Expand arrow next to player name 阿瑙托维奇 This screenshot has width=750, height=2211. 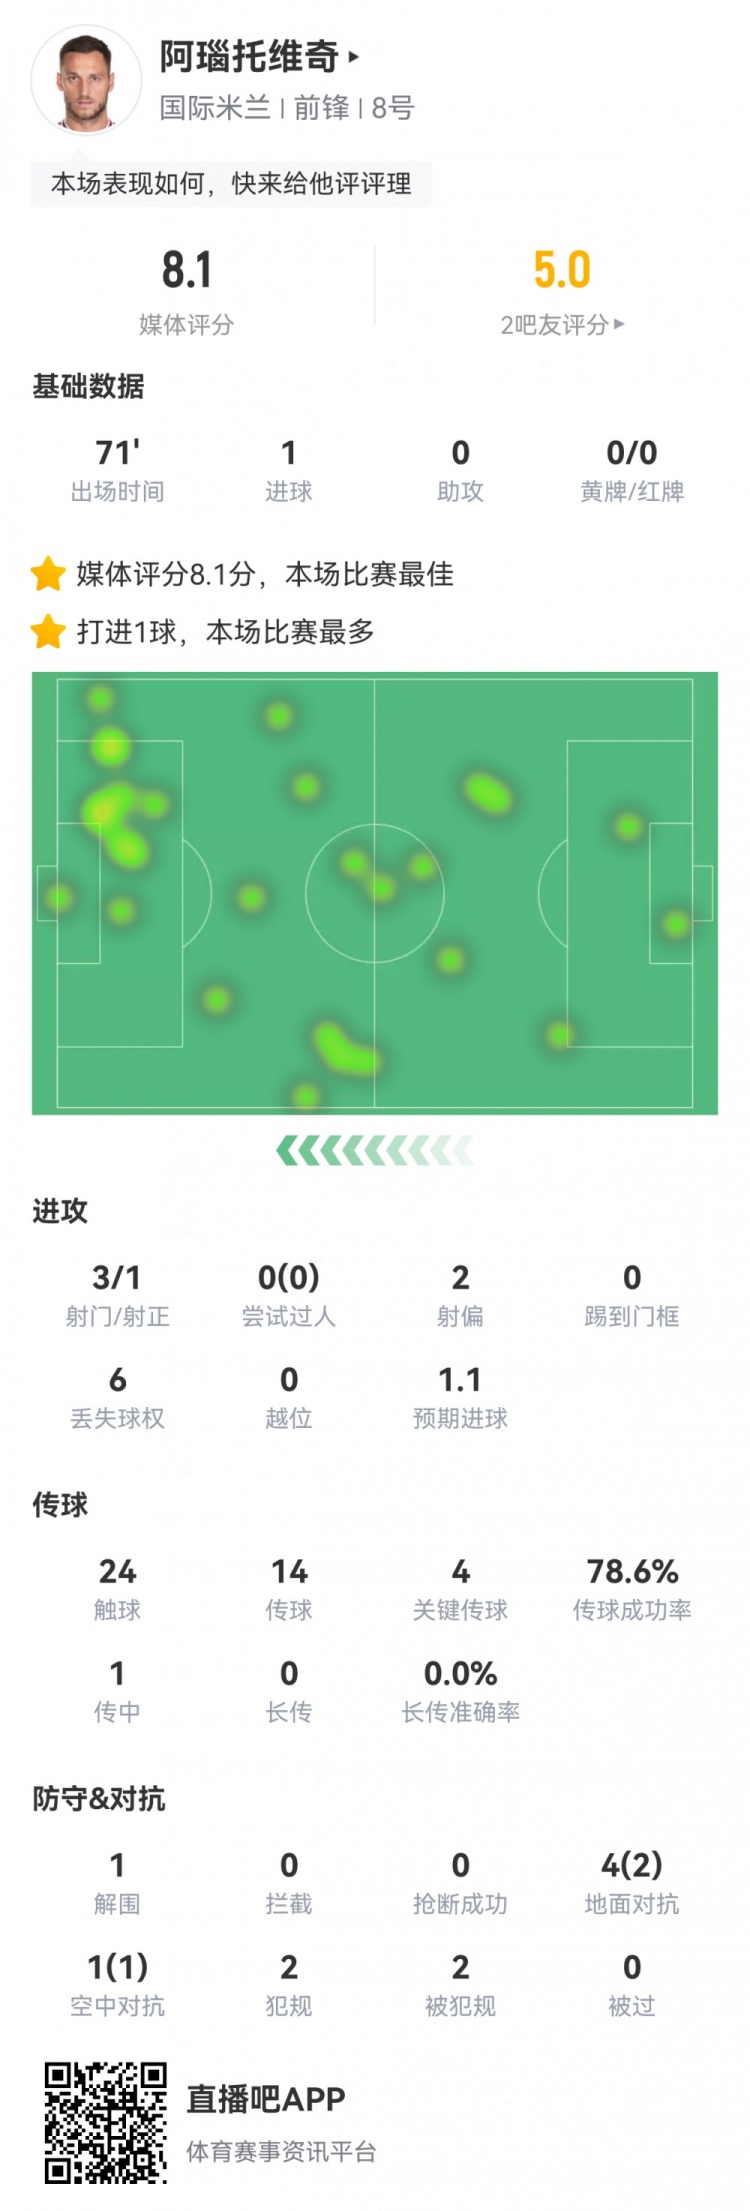pyautogui.click(x=354, y=58)
